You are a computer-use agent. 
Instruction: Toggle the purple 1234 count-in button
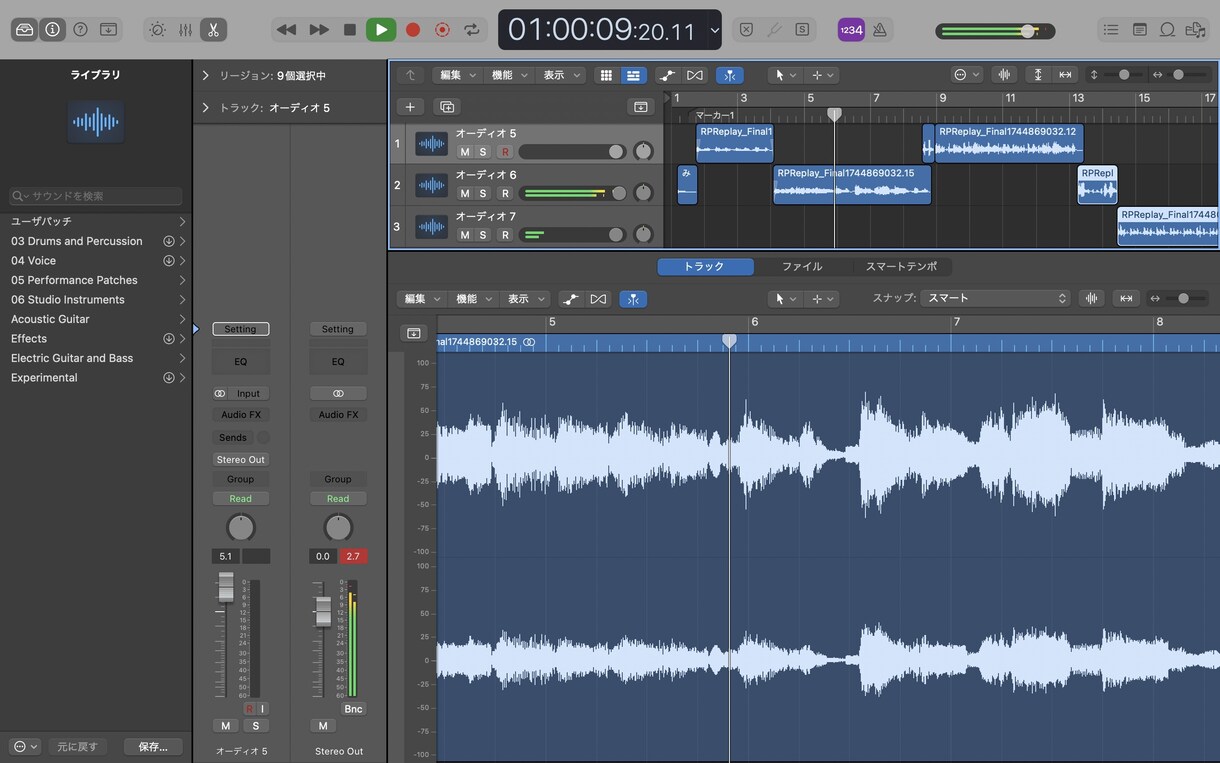coord(851,29)
